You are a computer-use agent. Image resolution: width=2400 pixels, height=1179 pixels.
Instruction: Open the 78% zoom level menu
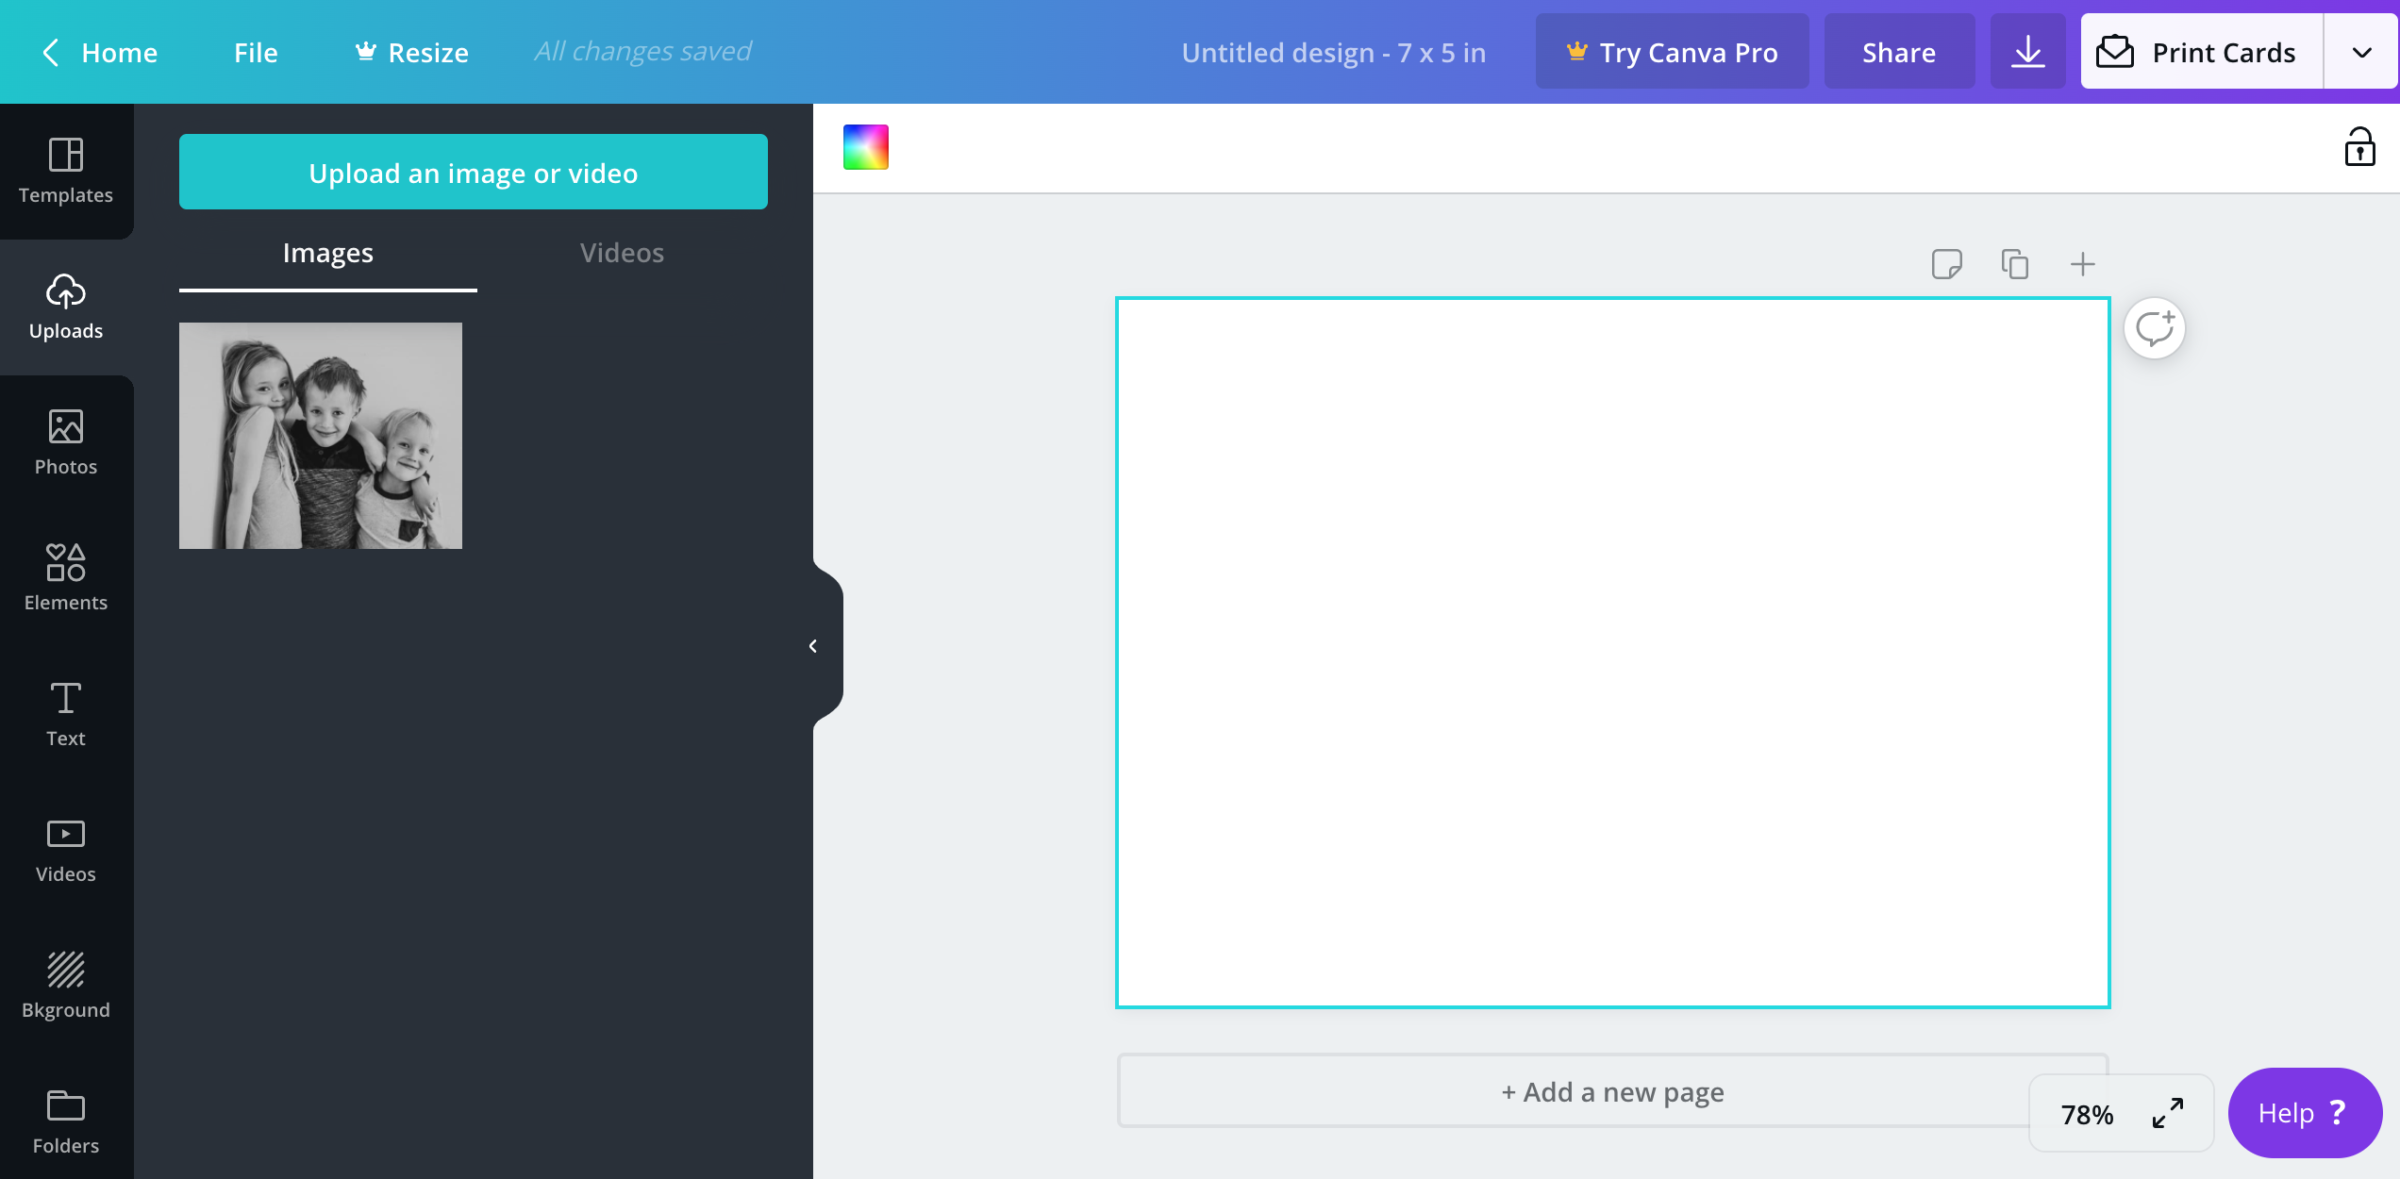tap(2087, 1114)
